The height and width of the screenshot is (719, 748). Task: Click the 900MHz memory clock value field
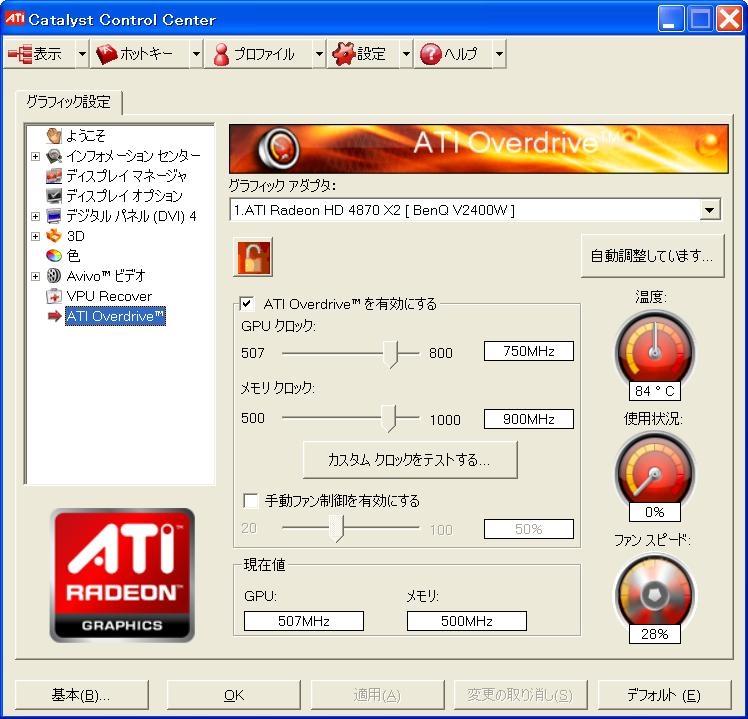[529, 419]
